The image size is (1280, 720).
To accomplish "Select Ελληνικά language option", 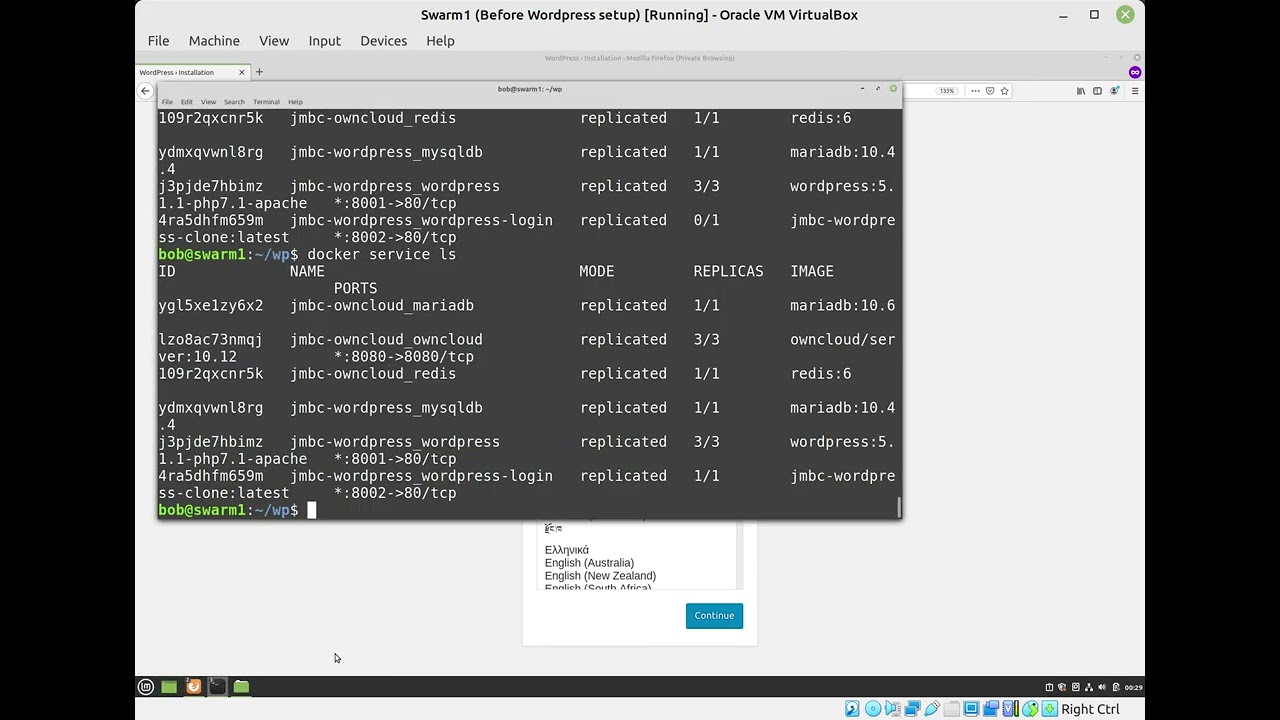I will (567, 550).
